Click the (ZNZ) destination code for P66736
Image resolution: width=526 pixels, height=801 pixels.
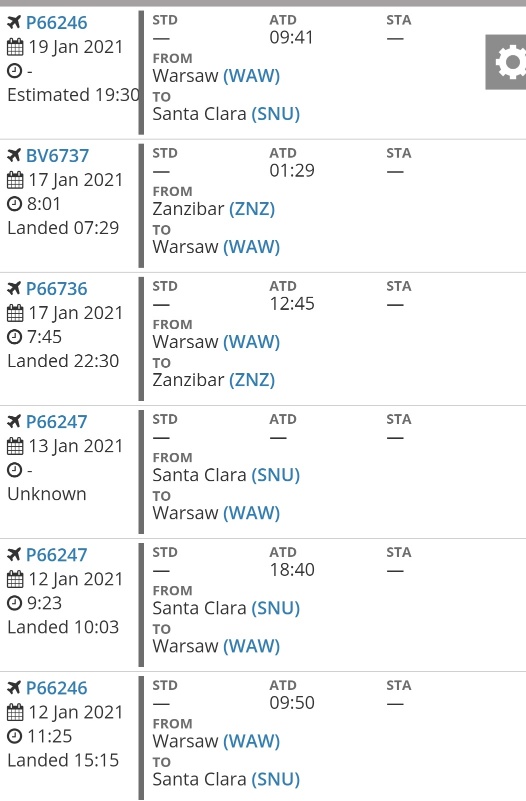252,380
